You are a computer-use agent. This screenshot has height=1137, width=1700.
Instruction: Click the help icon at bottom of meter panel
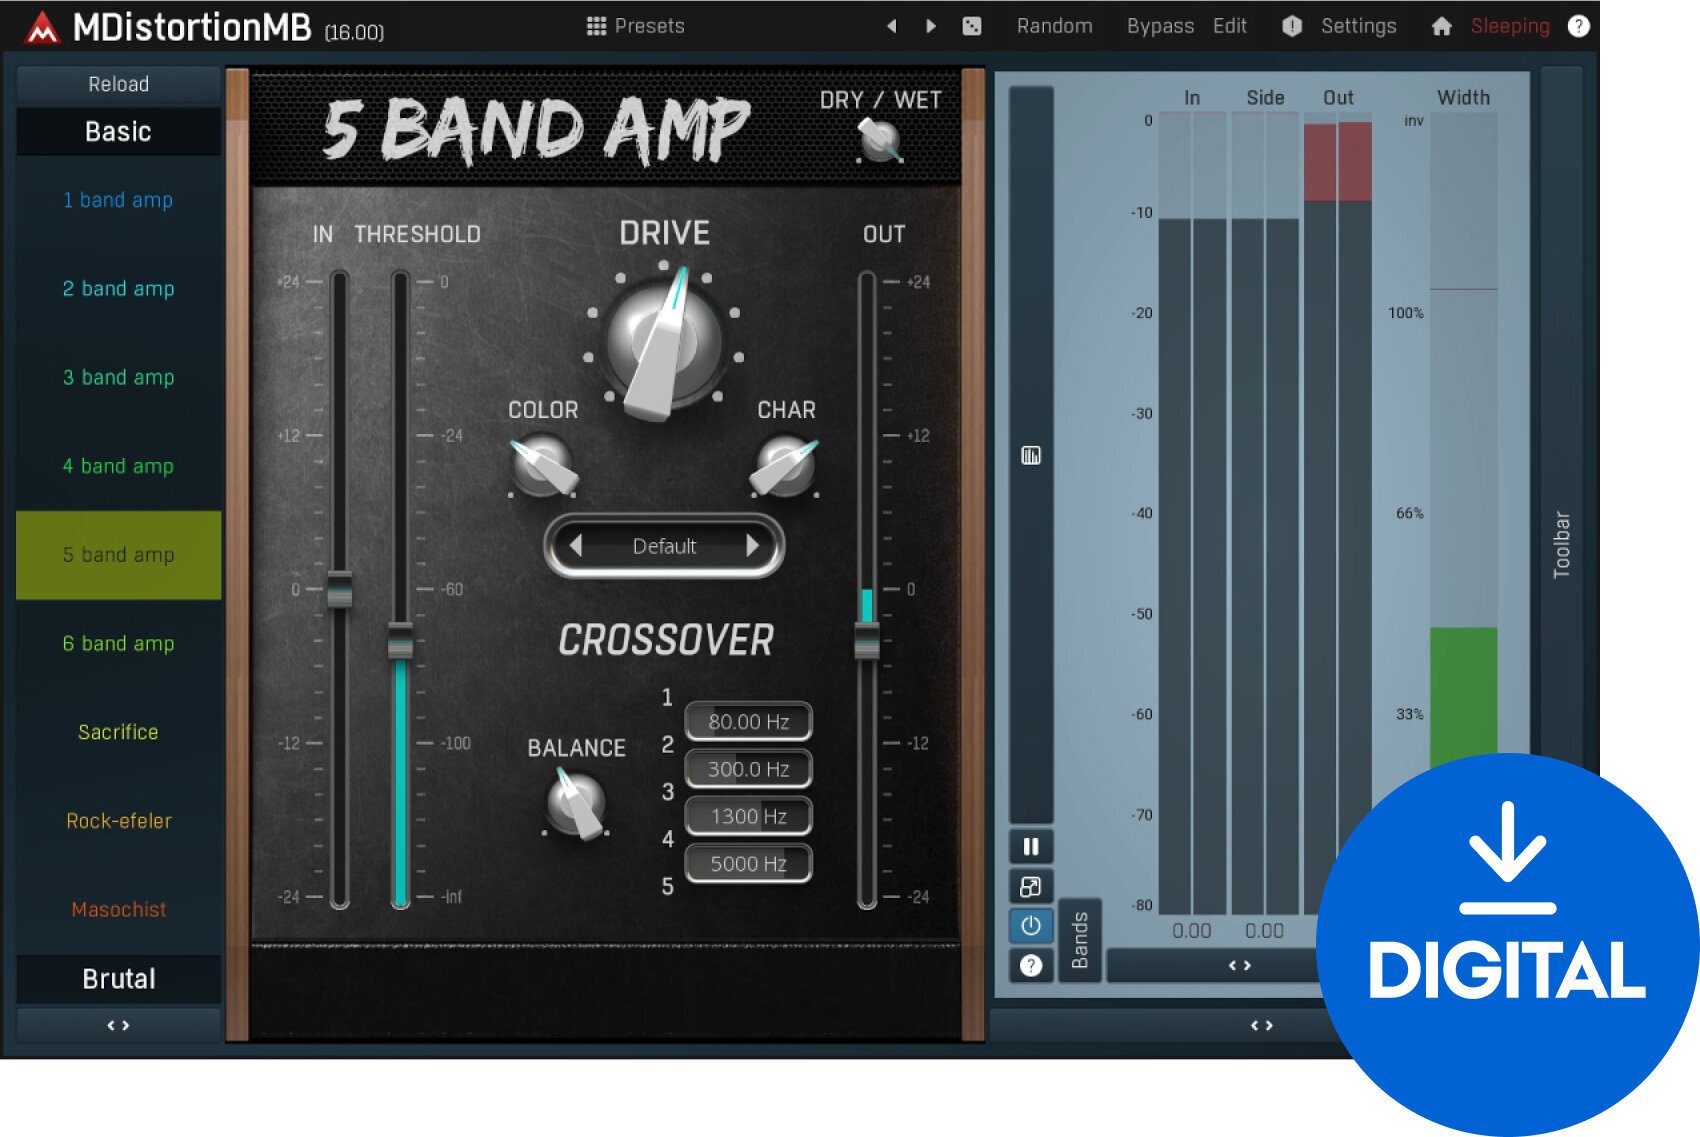click(1029, 964)
